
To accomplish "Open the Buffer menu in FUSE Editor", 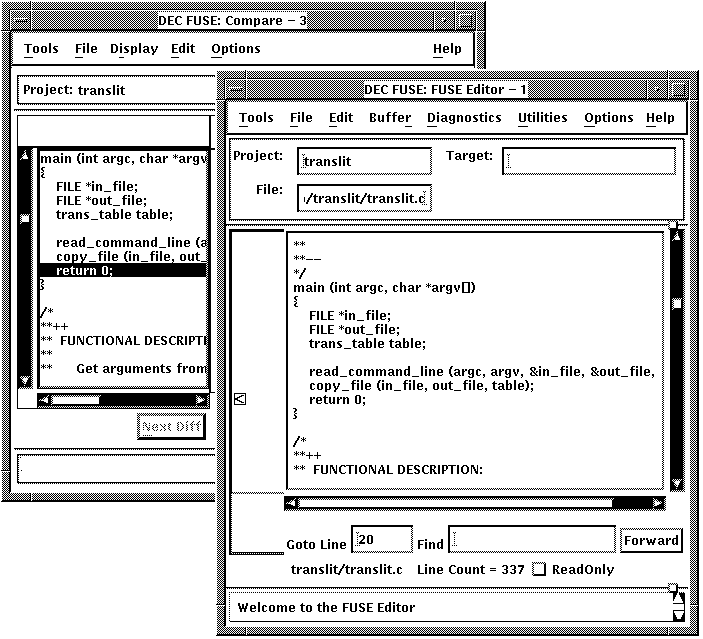I will (x=390, y=118).
